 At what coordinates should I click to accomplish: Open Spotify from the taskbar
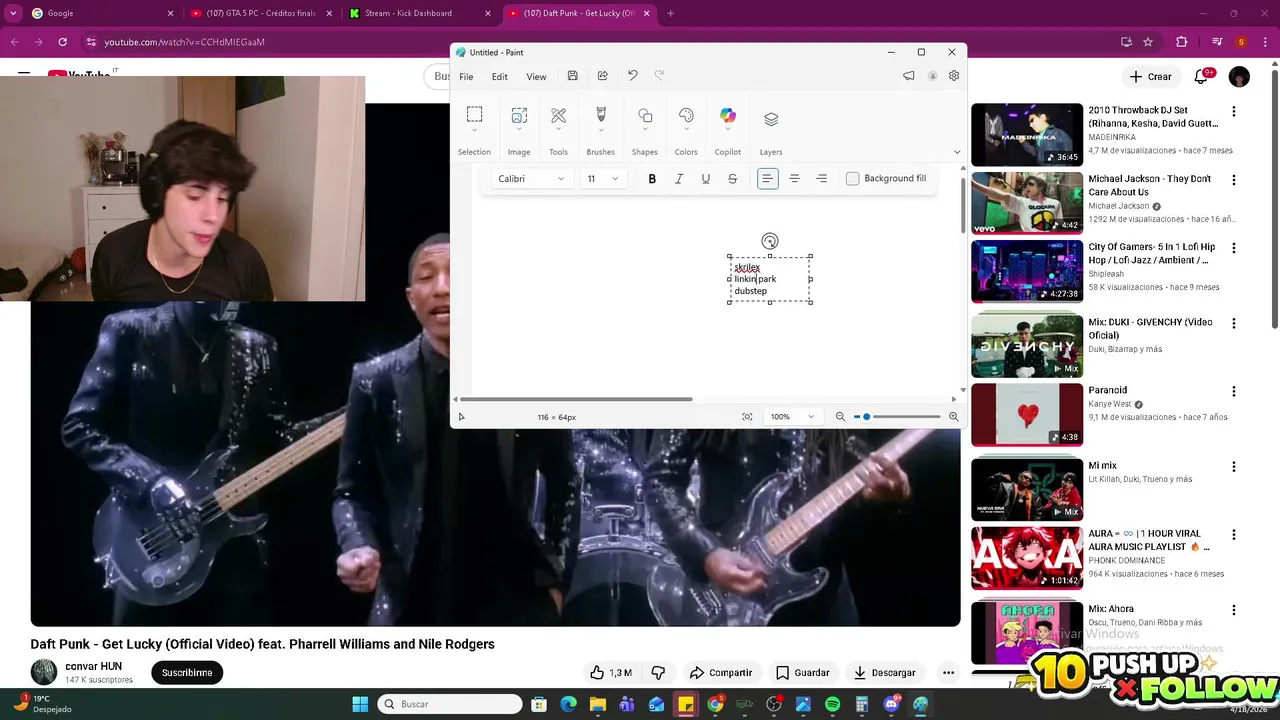tap(833, 704)
